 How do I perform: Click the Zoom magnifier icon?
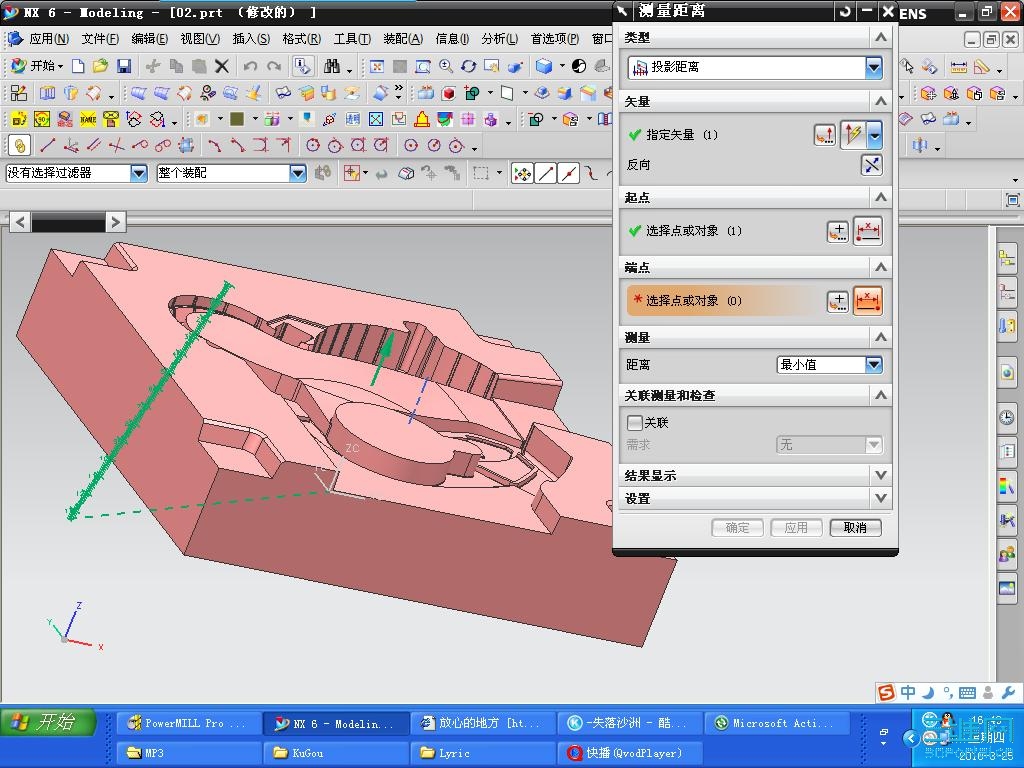445,66
